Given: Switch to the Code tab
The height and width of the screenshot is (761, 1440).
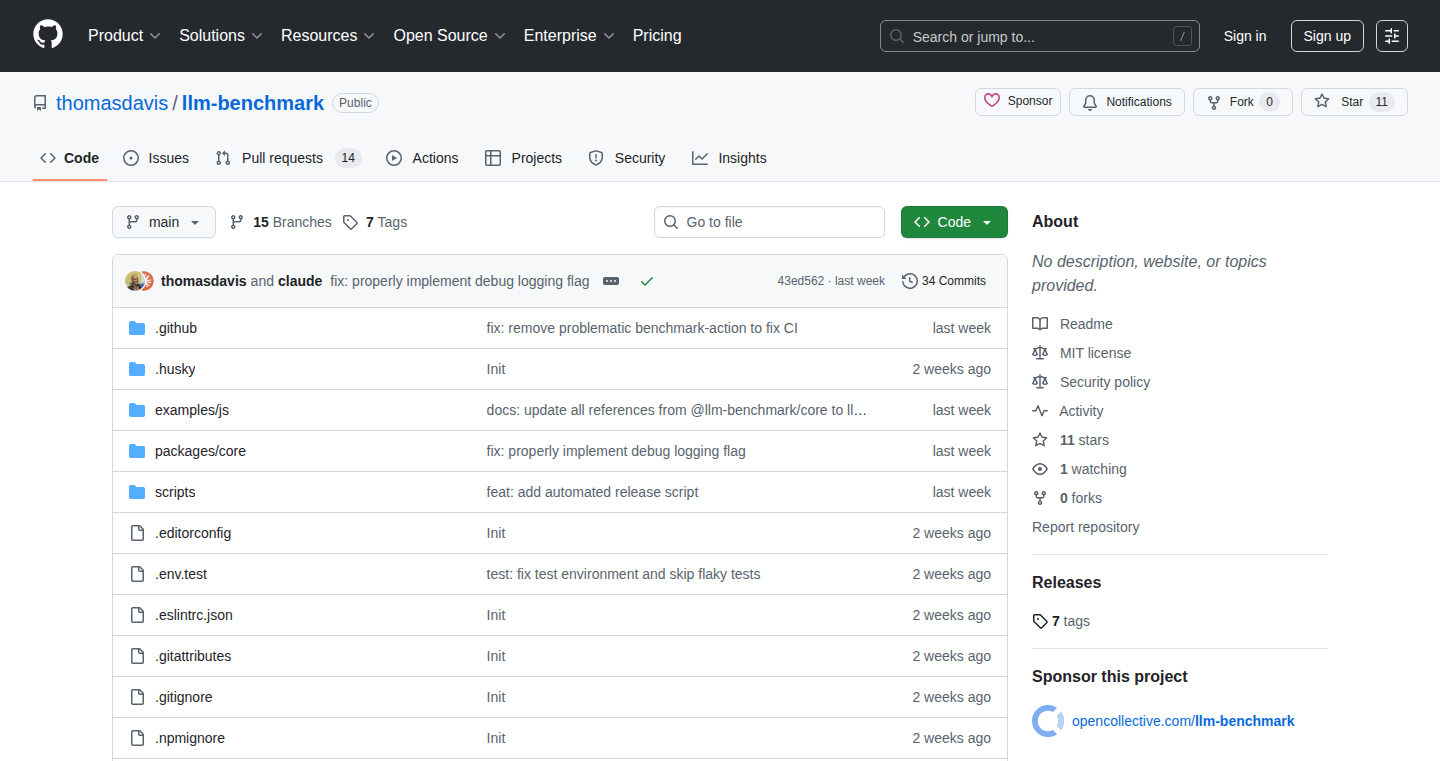Looking at the screenshot, I should tap(70, 158).
